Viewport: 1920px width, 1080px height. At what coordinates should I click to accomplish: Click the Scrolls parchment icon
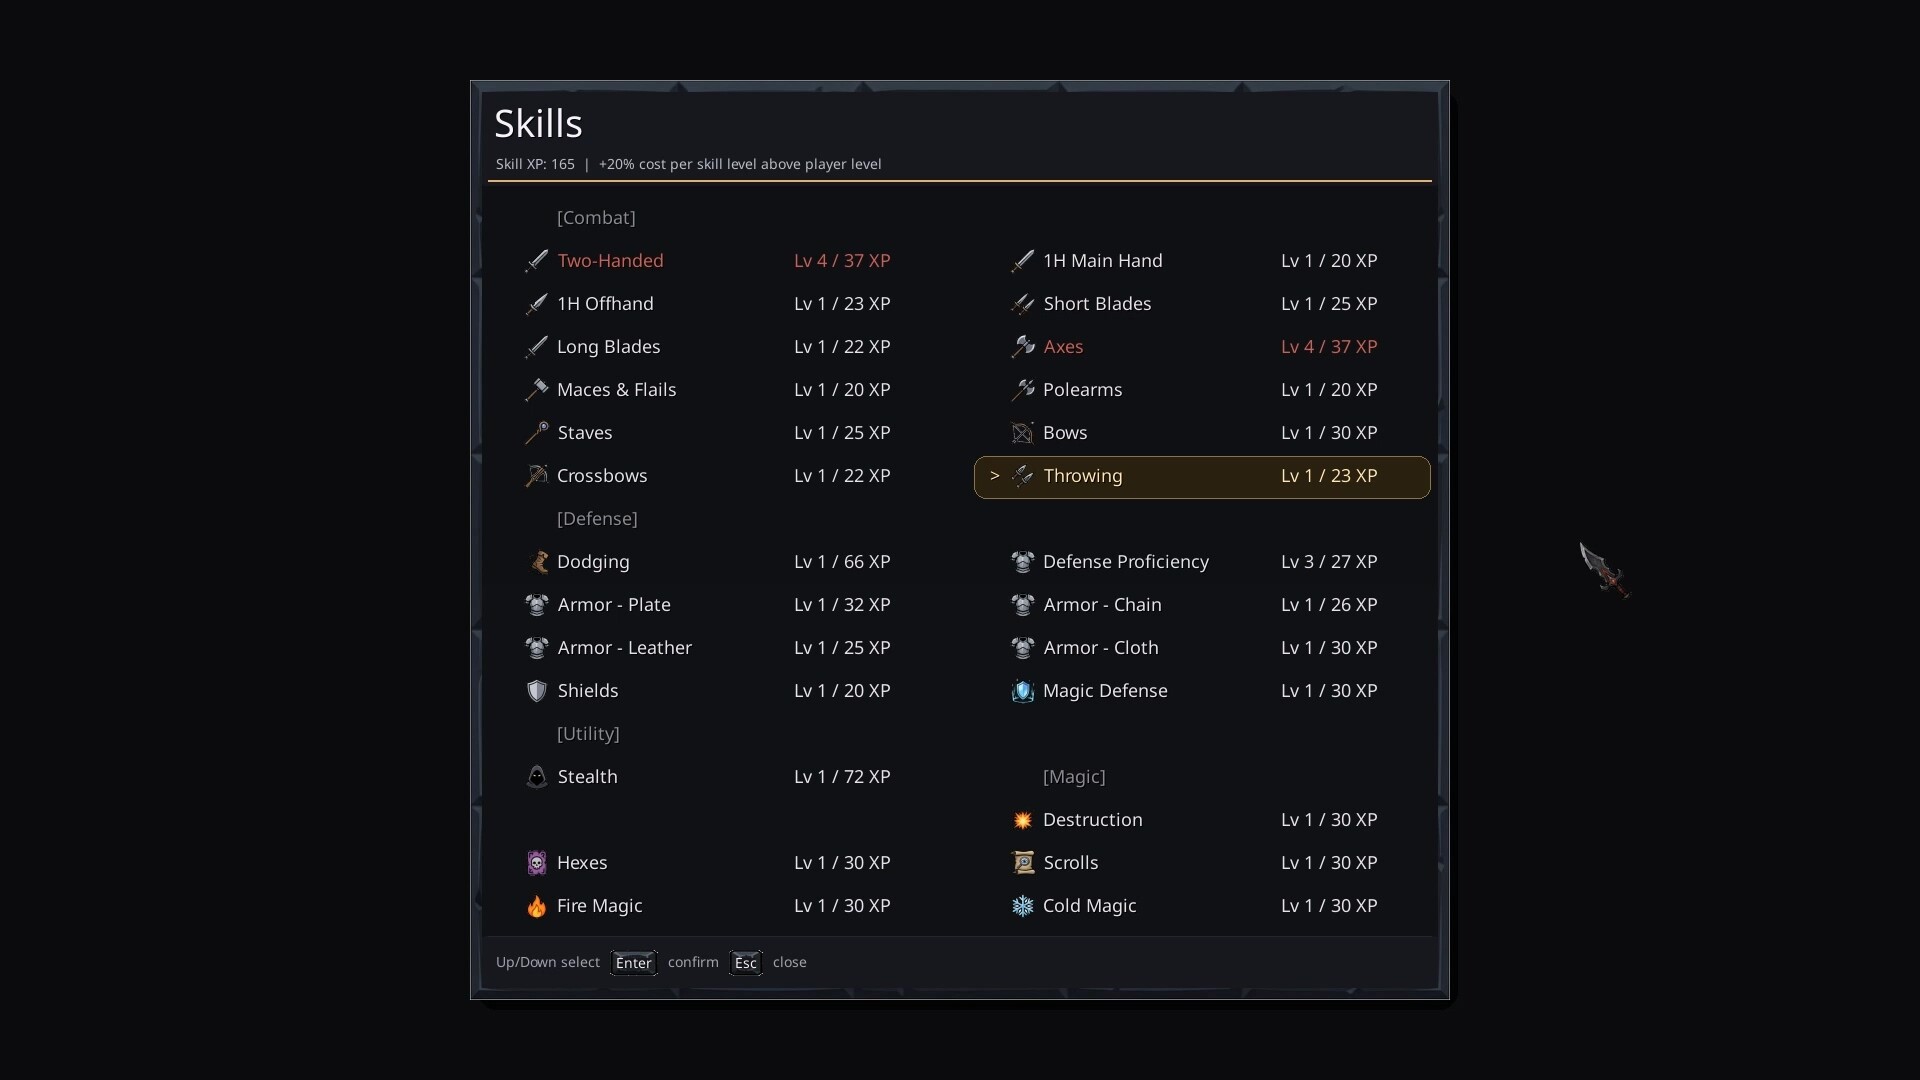(x=1022, y=863)
